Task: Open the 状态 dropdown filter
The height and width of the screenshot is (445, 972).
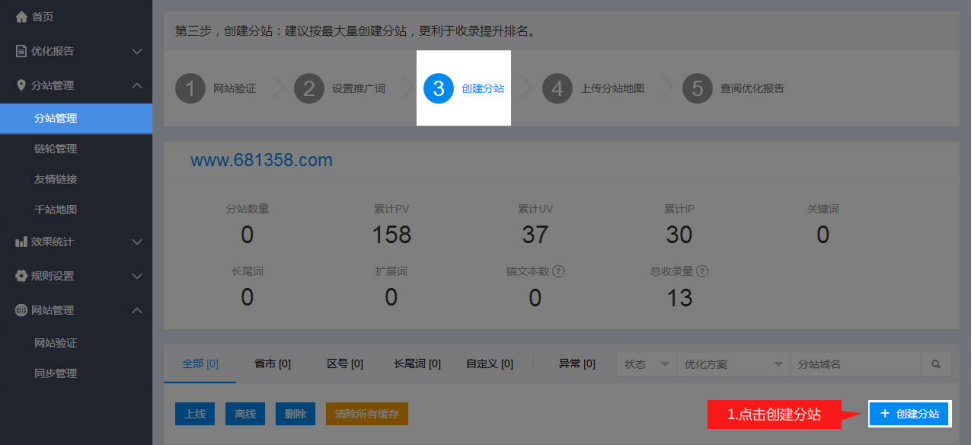Action: click(646, 365)
